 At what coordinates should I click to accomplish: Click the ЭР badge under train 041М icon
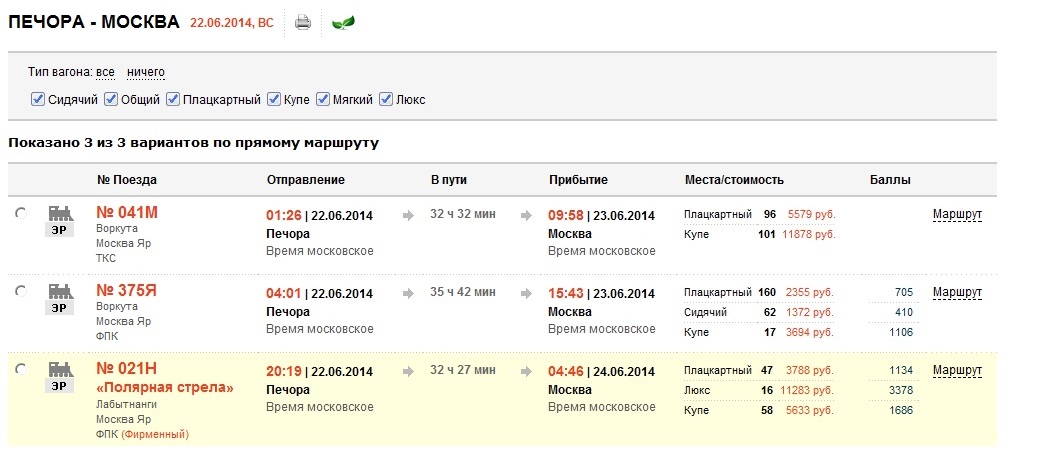(60, 229)
